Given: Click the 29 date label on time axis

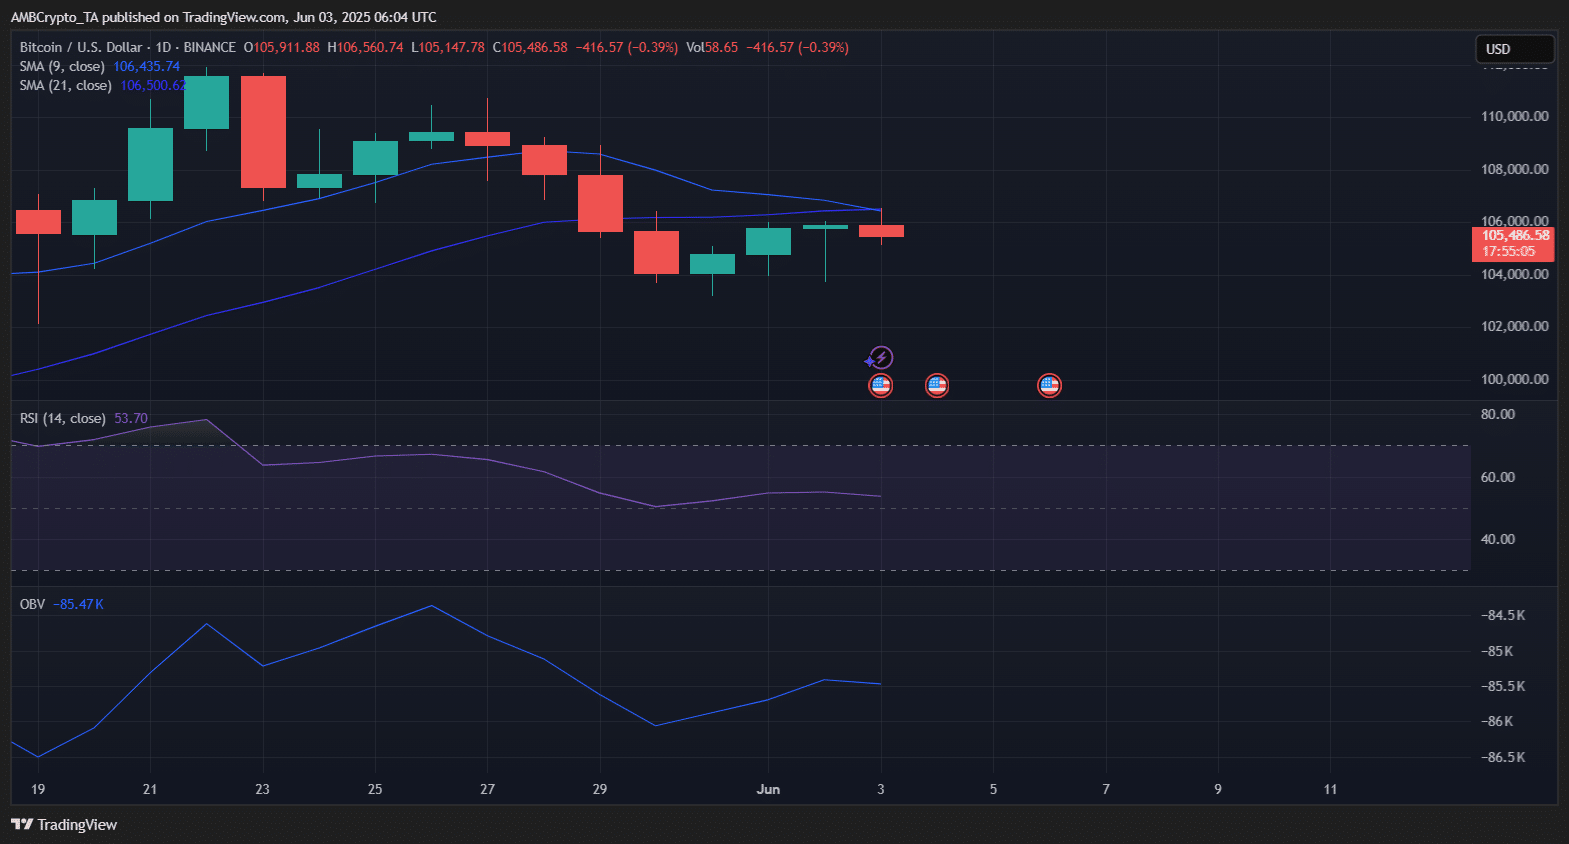Looking at the screenshot, I should click(599, 789).
